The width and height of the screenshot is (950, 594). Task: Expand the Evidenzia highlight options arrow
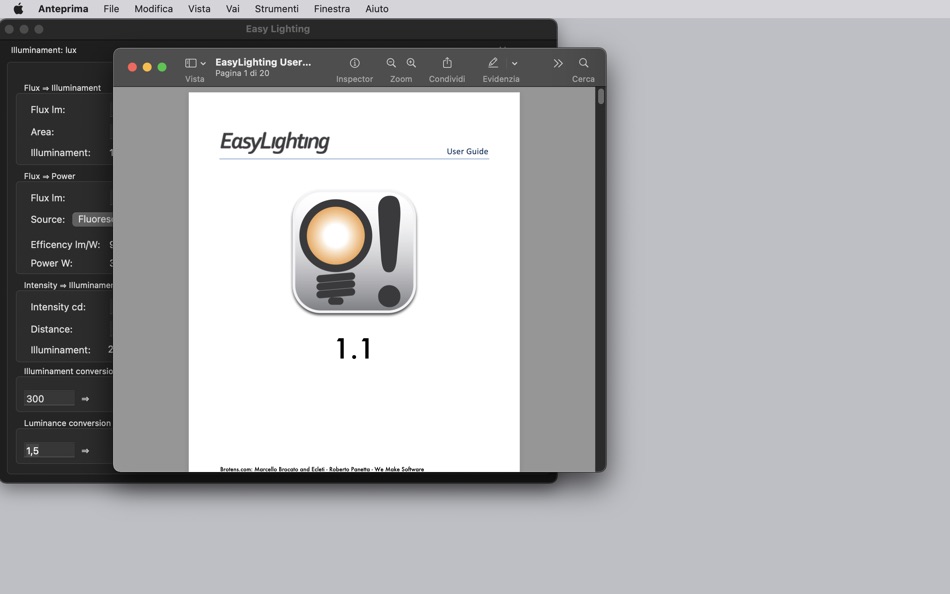point(514,63)
